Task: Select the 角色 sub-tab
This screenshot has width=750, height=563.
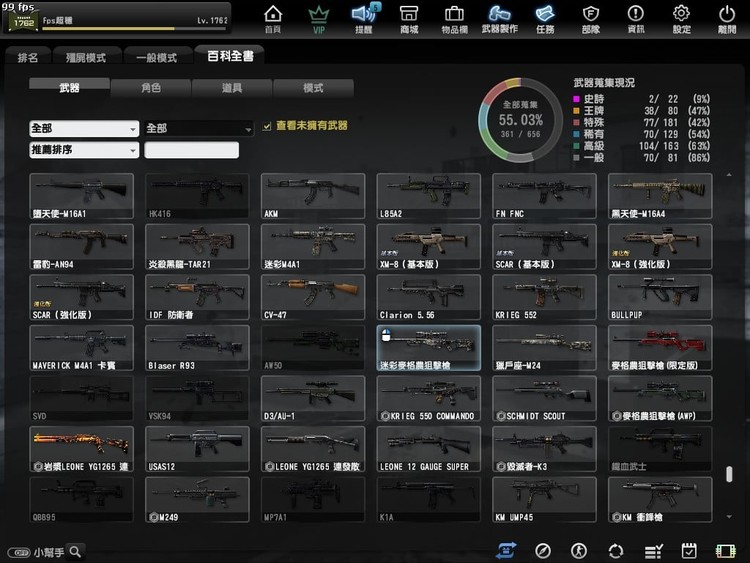Action: (151, 88)
